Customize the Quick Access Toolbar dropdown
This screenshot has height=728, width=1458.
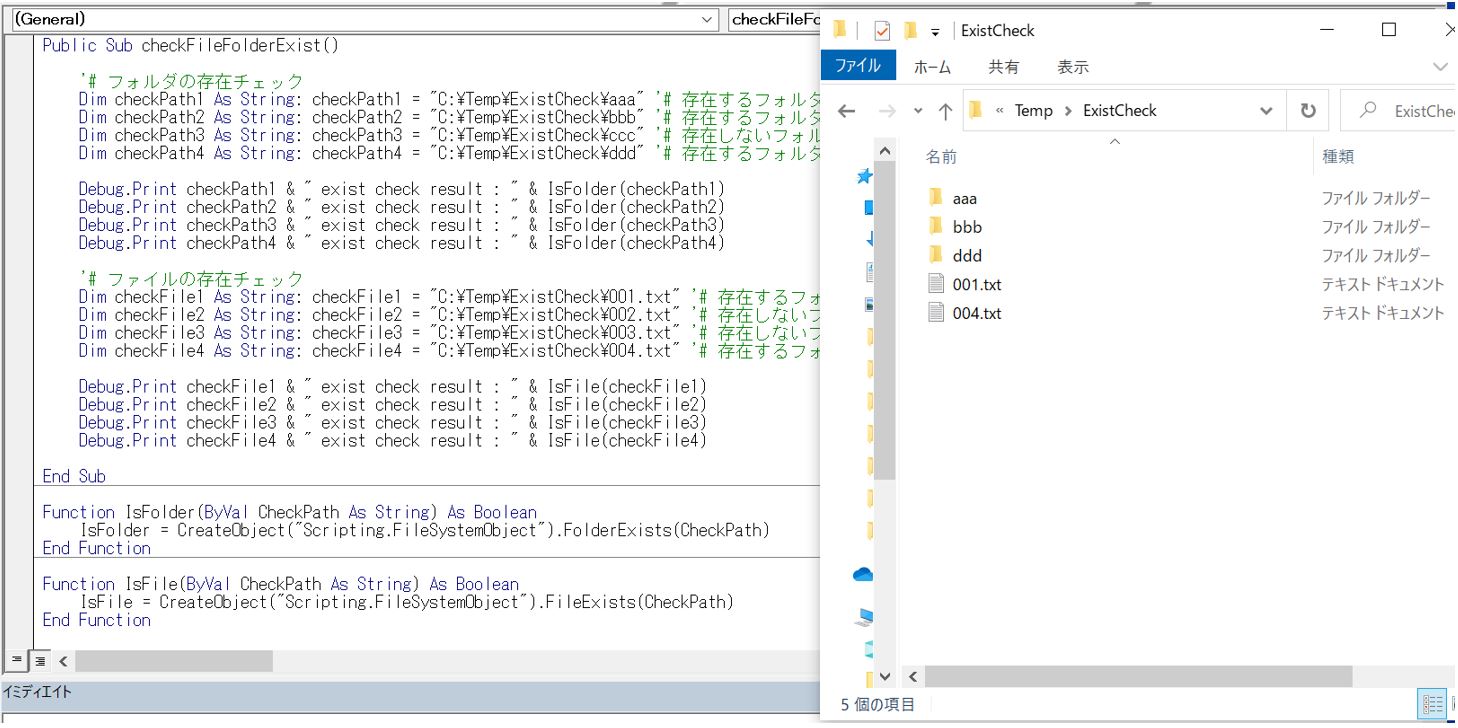935,33
